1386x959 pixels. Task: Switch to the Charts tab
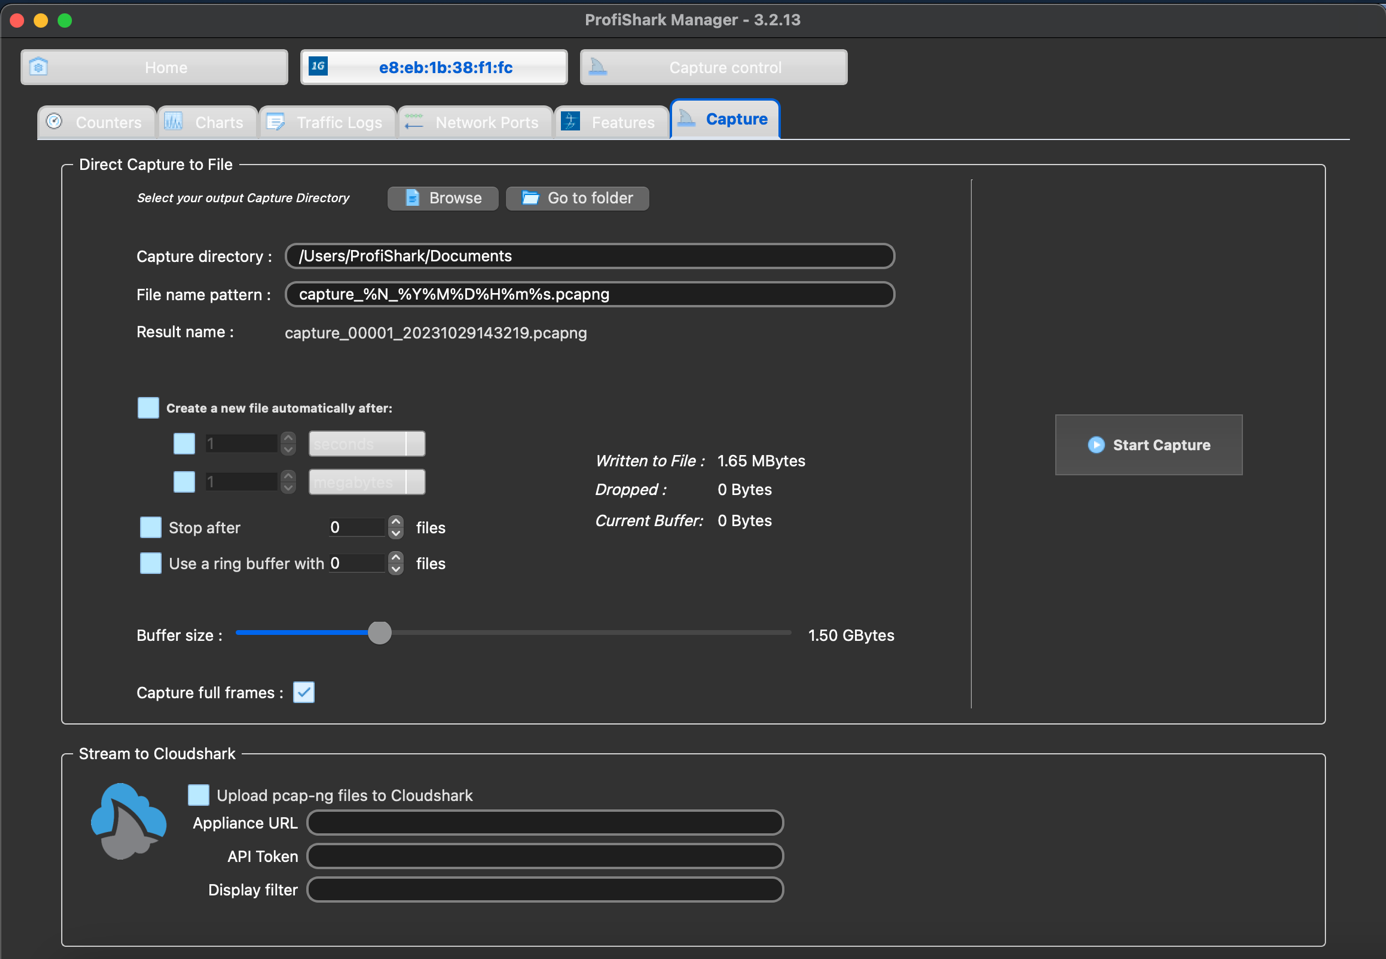tap(207, 122)
